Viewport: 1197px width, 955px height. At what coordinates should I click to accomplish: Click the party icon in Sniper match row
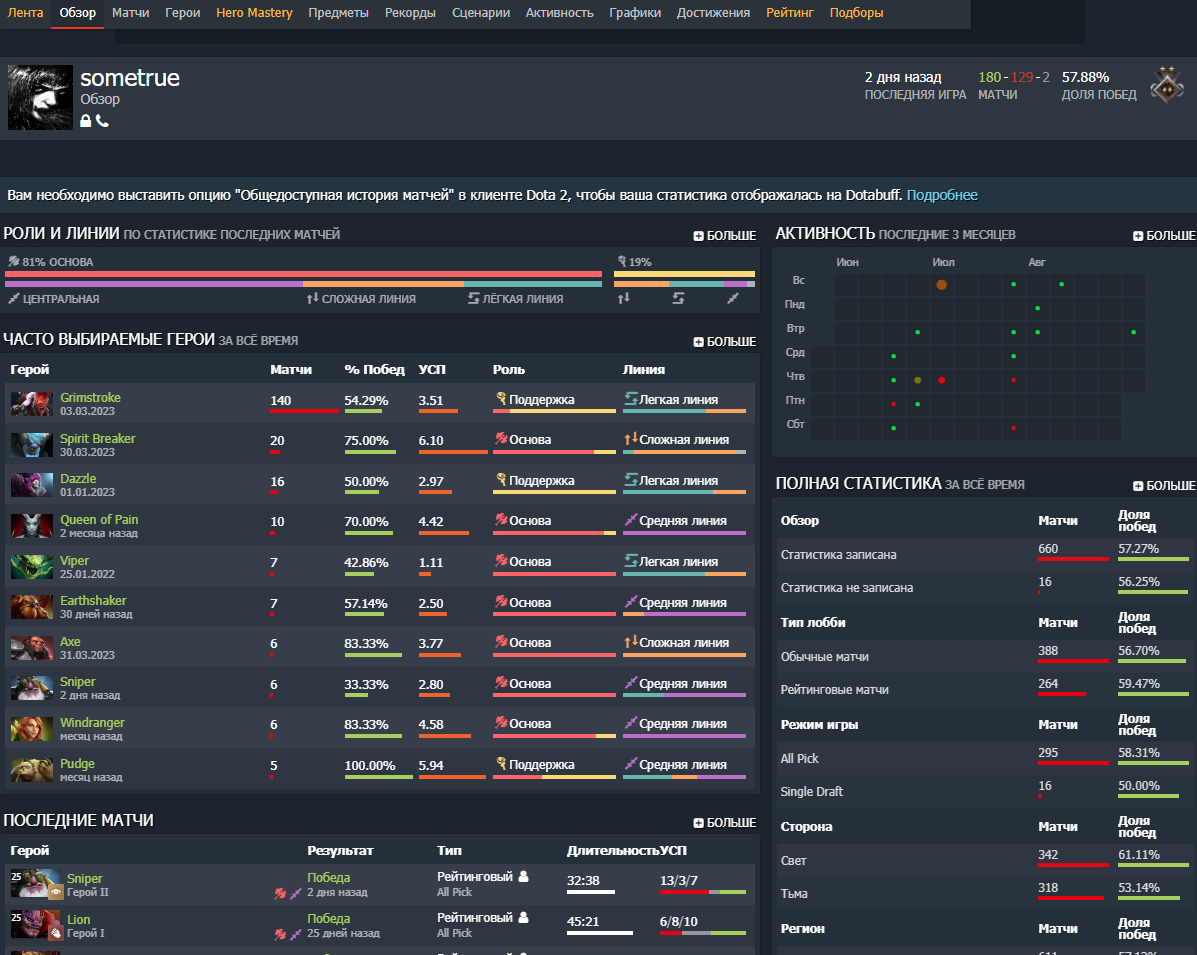click(x=524, y=876)
